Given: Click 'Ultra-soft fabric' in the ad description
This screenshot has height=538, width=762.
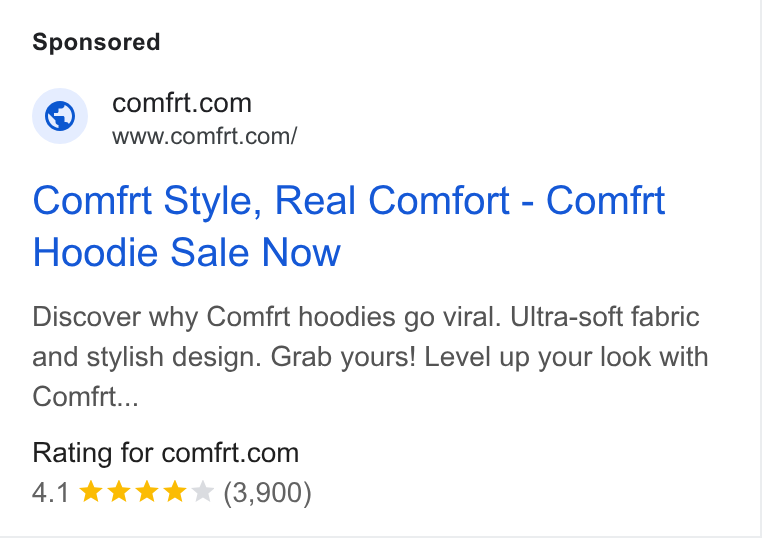Looking at the screenshot, I should click(x=605, y=317).
